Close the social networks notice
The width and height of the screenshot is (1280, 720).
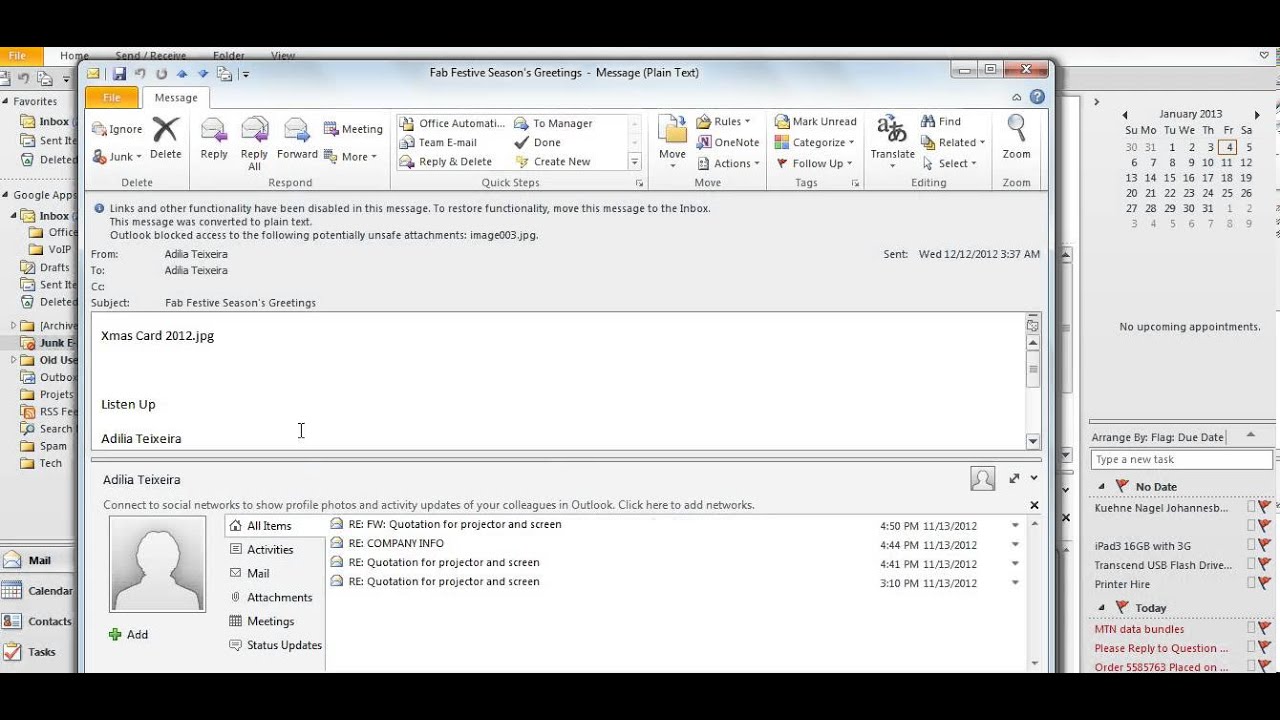coord(1034,505)
